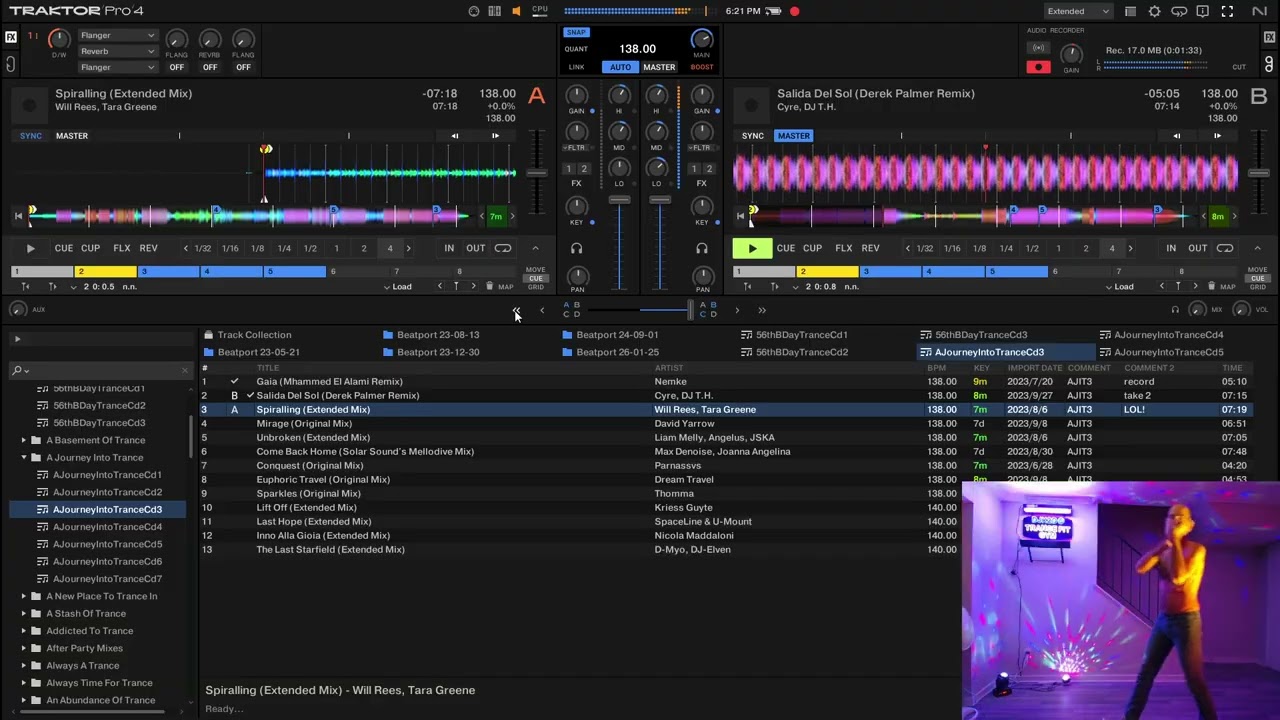Activate loop button on deck B

pyautogui.click(x=1225, y=248)
